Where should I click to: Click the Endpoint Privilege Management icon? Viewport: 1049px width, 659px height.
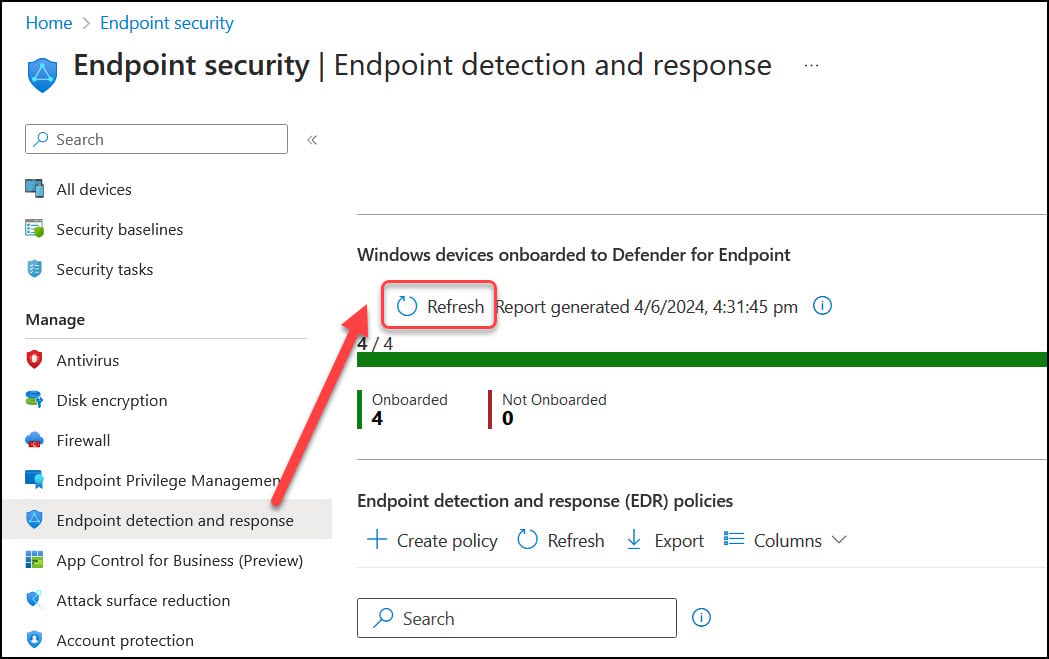coord(34,480)
